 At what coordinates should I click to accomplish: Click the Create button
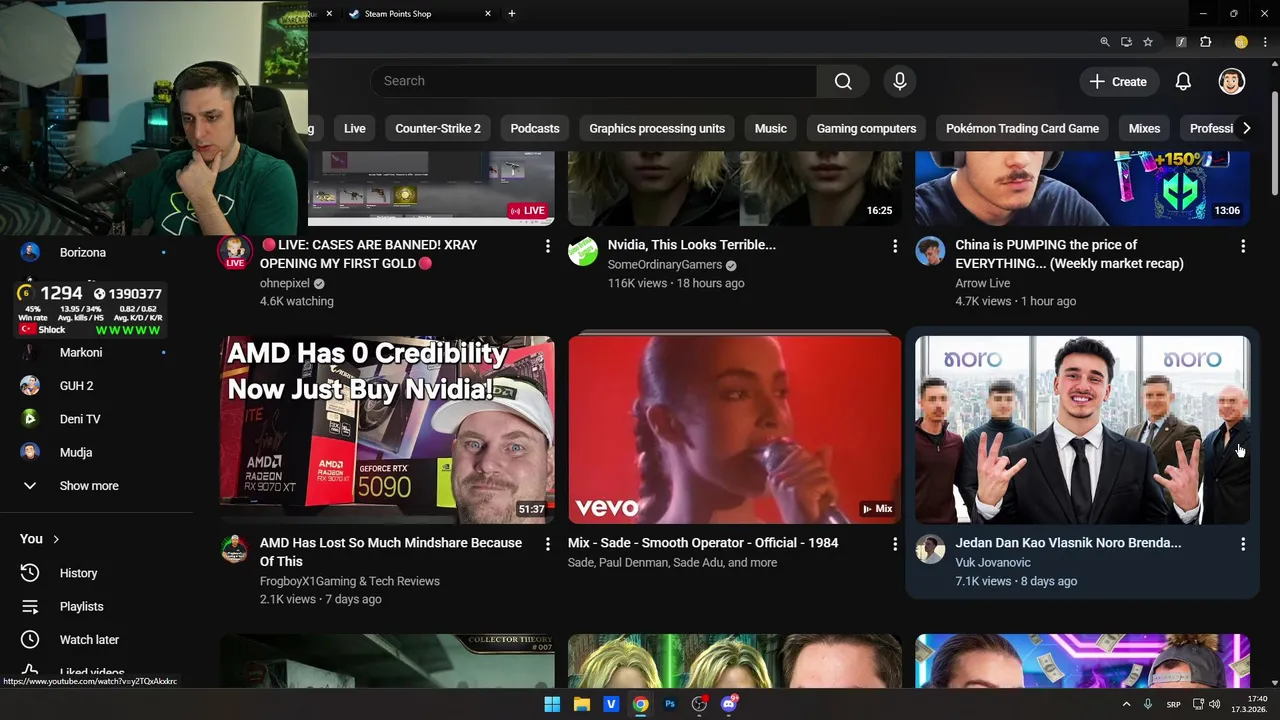click(x=1118, y=82)
